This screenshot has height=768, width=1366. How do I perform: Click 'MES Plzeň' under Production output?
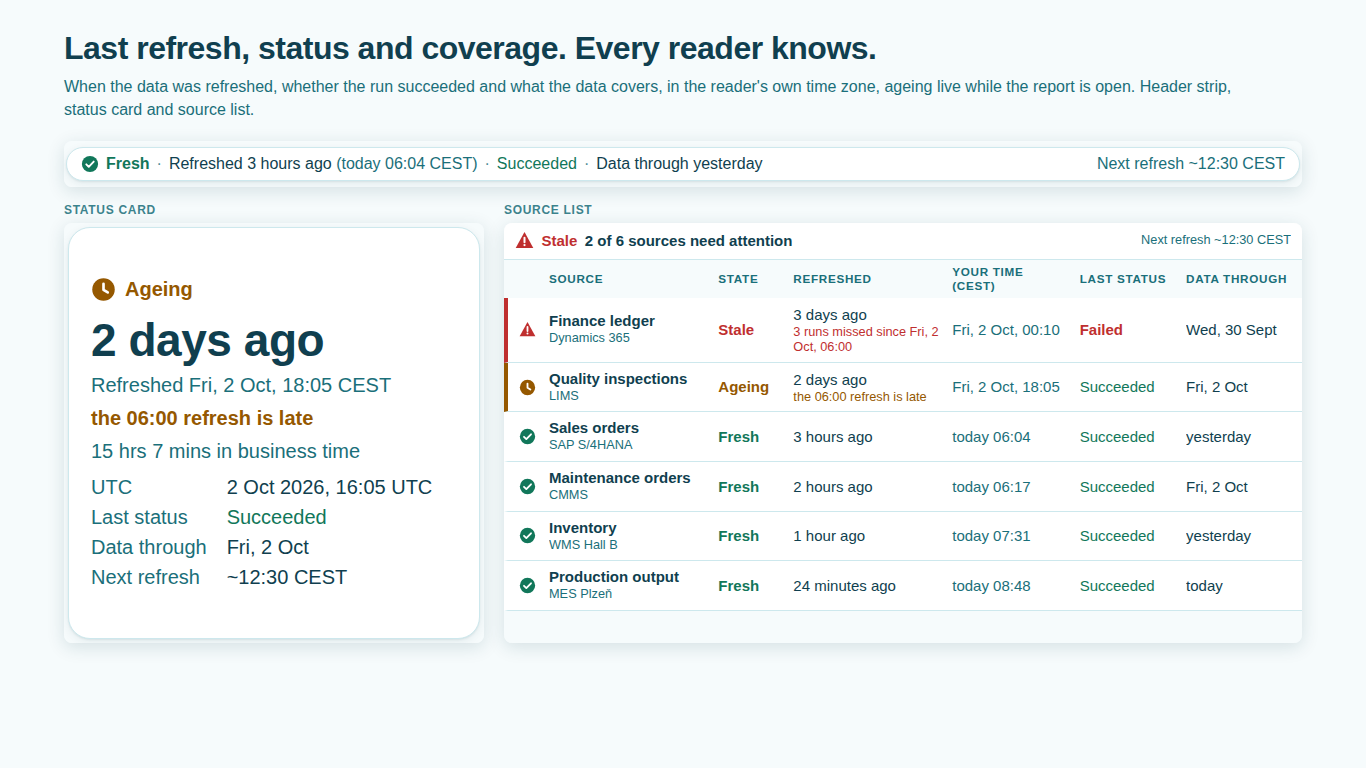coord(581,594)
